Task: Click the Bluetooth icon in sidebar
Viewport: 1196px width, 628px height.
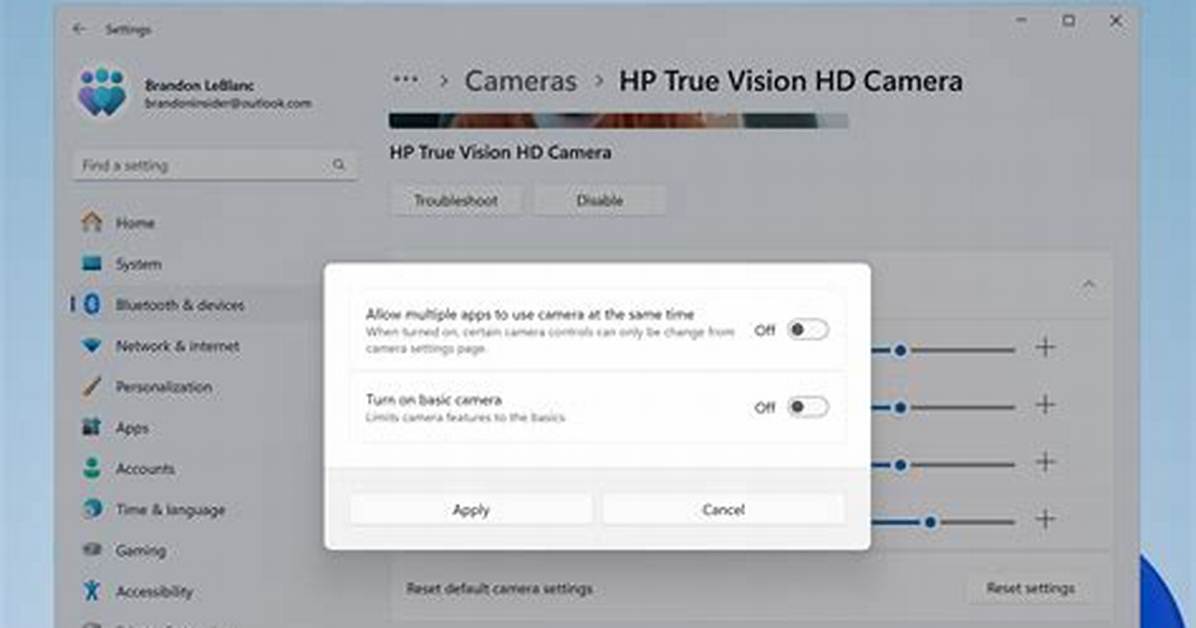Action: click(x=92, y=304)
